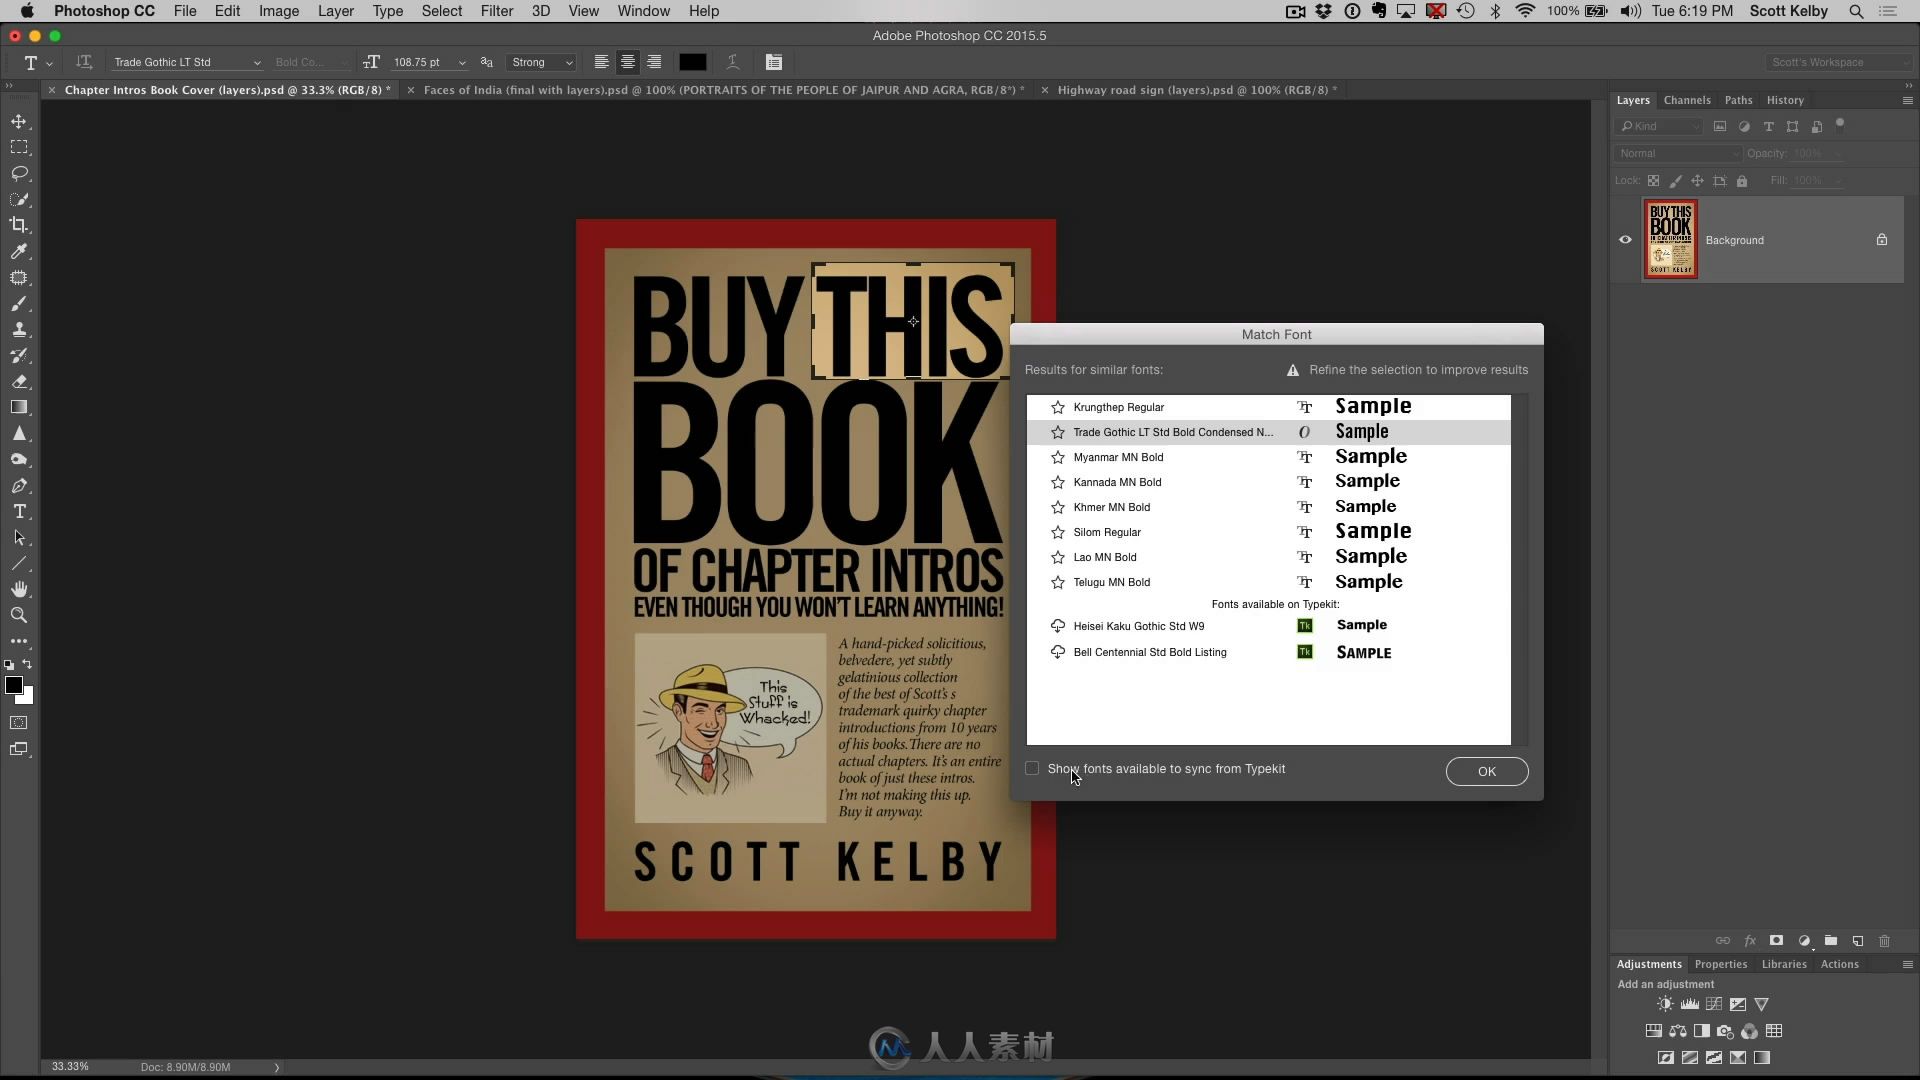This screenshot has height=1080, width=1920.
Task: Select the Path Selection tool
Action: point(19,538)
